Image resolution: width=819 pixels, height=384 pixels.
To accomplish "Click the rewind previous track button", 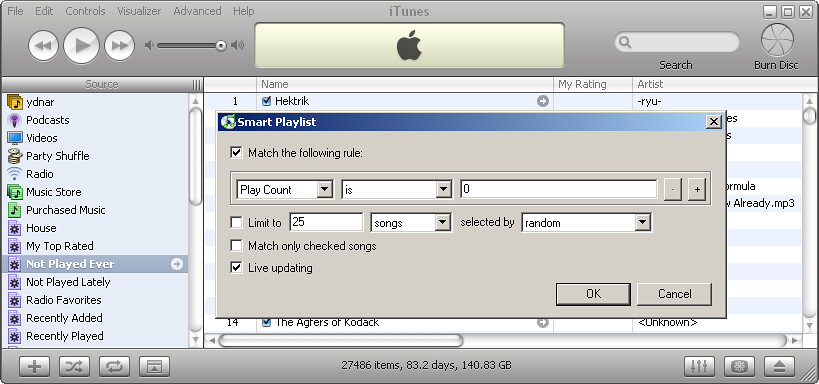I will tap(43, 46).
